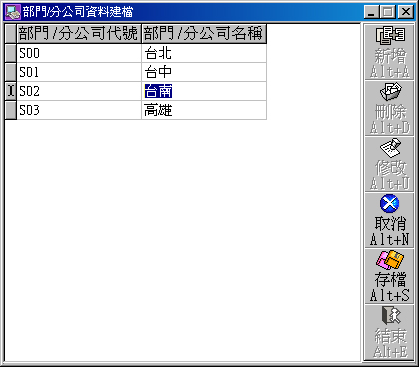Click the 台北 name cell
Viewport: 419px width, 367px height.
click(x=204, y=53)
